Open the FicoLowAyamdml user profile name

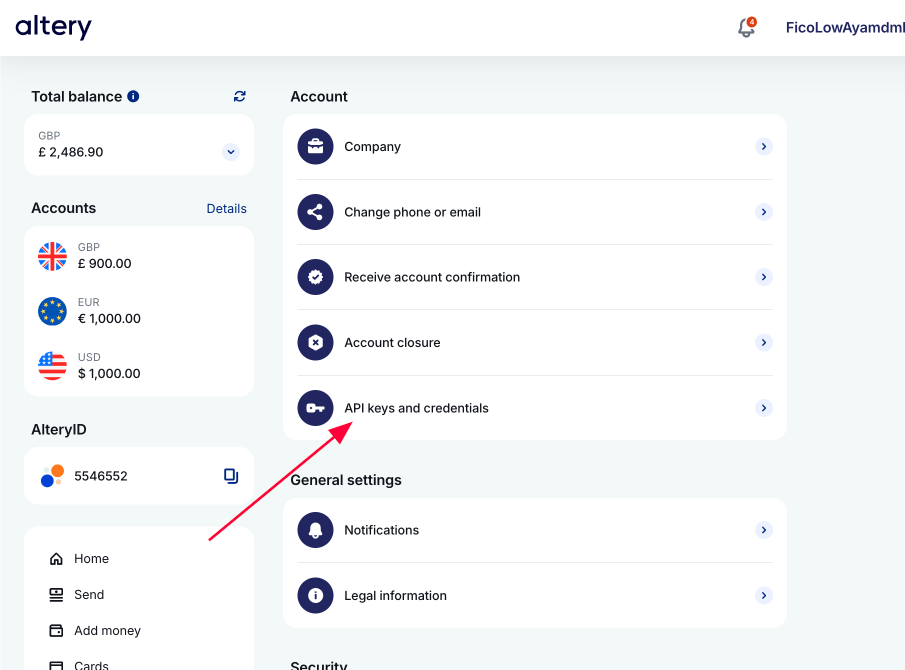[845, 28]
